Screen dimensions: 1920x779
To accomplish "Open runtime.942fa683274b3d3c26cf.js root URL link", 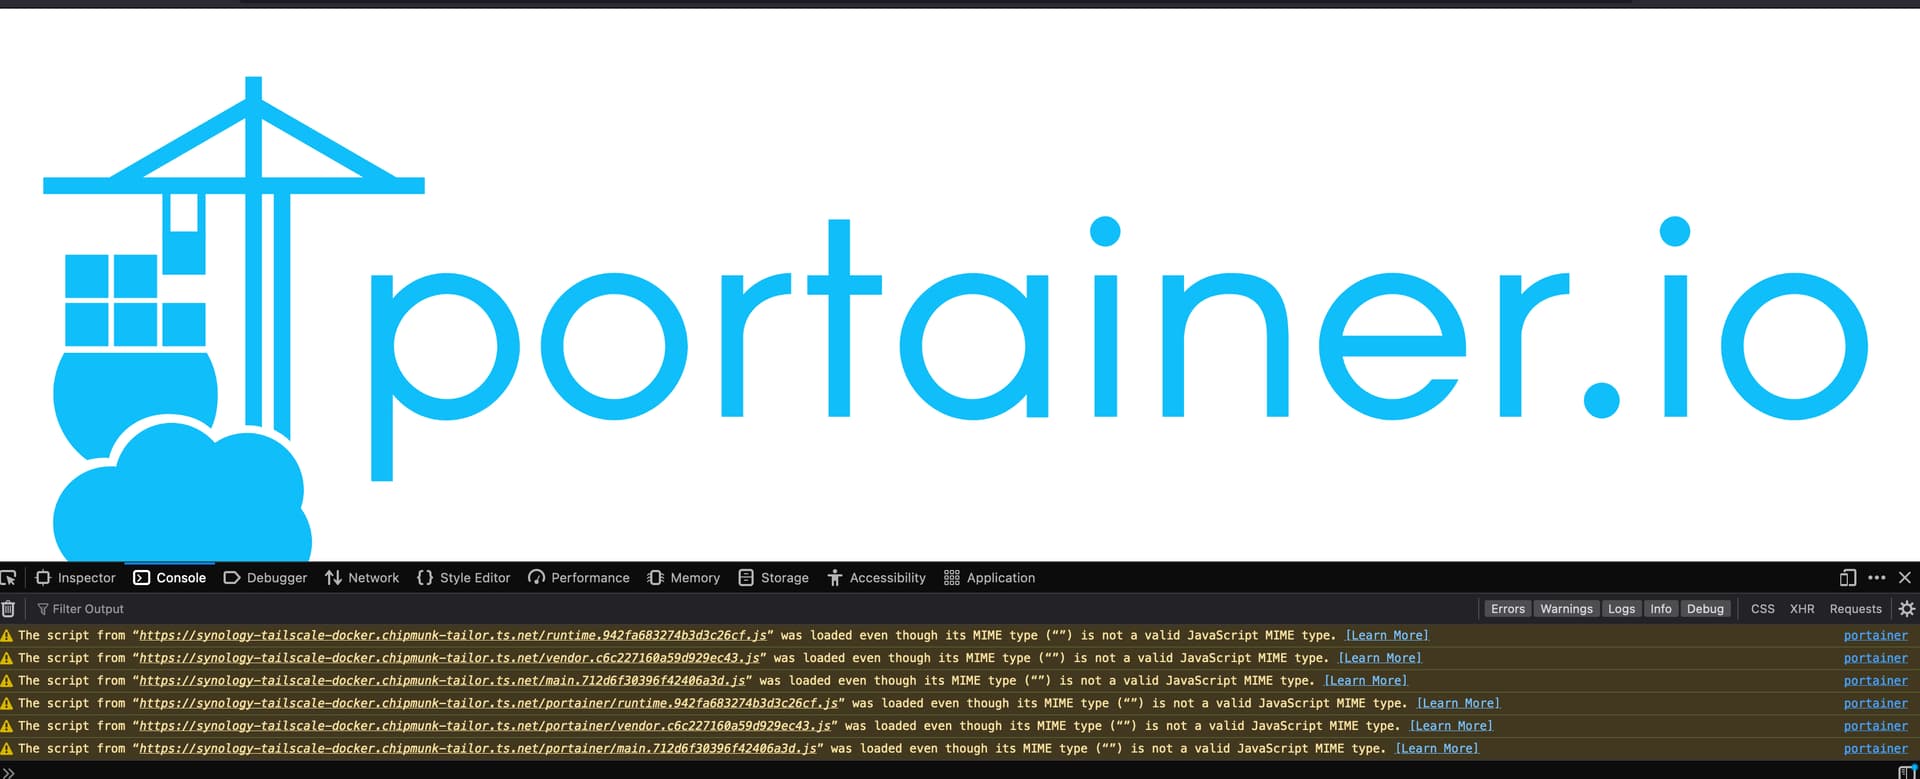I will 453,635.
